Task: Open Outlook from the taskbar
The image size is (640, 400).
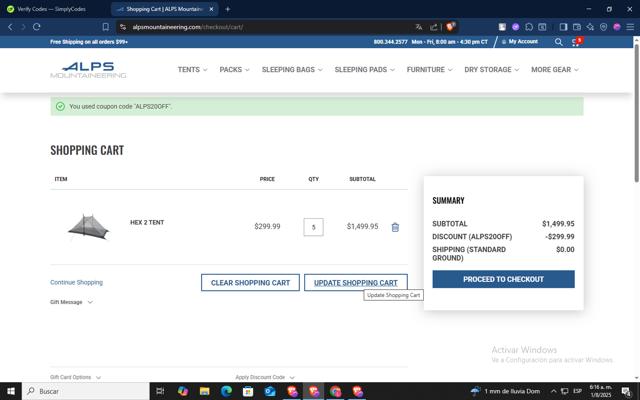Action: click(x=270, y=391)
